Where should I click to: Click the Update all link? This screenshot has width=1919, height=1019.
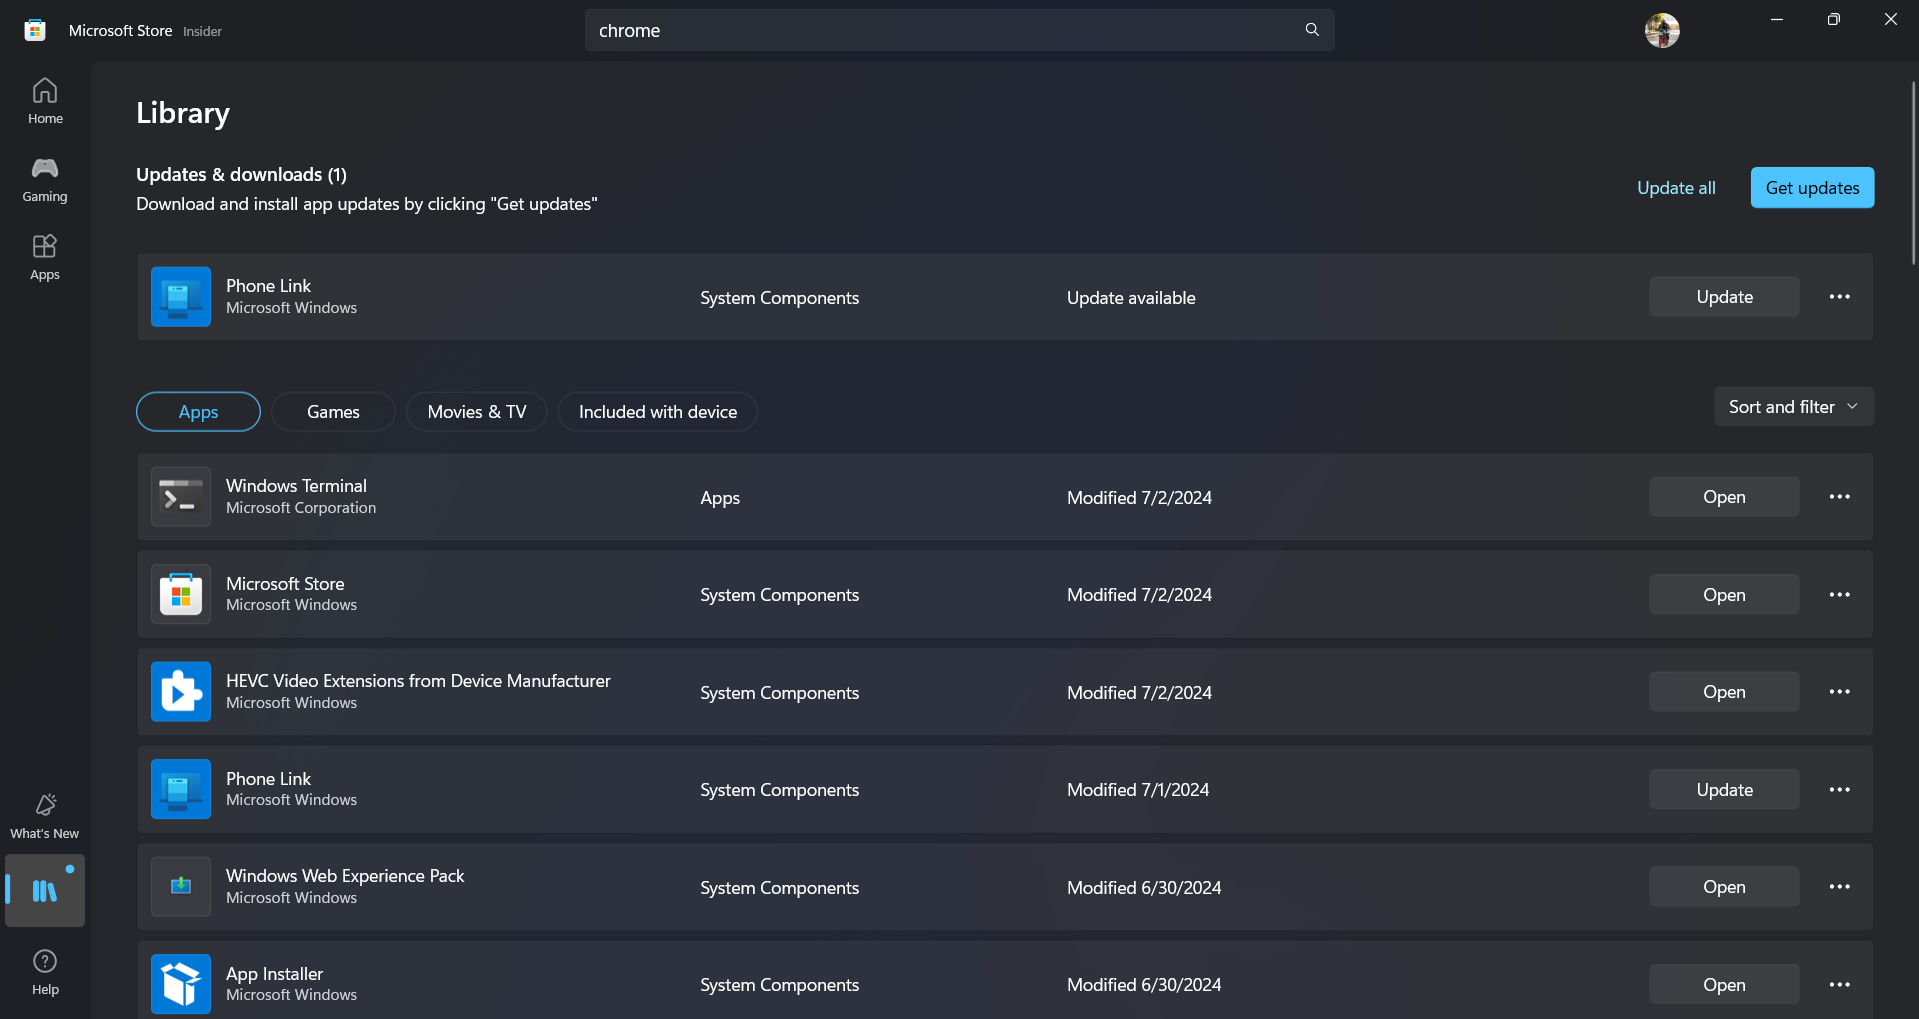[x=1676, y=188]
